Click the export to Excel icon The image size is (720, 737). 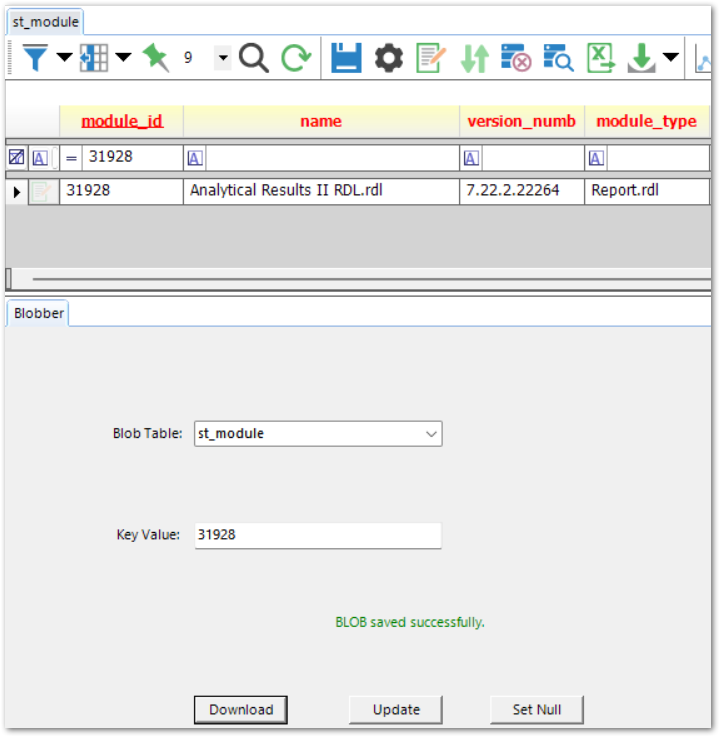601,58
